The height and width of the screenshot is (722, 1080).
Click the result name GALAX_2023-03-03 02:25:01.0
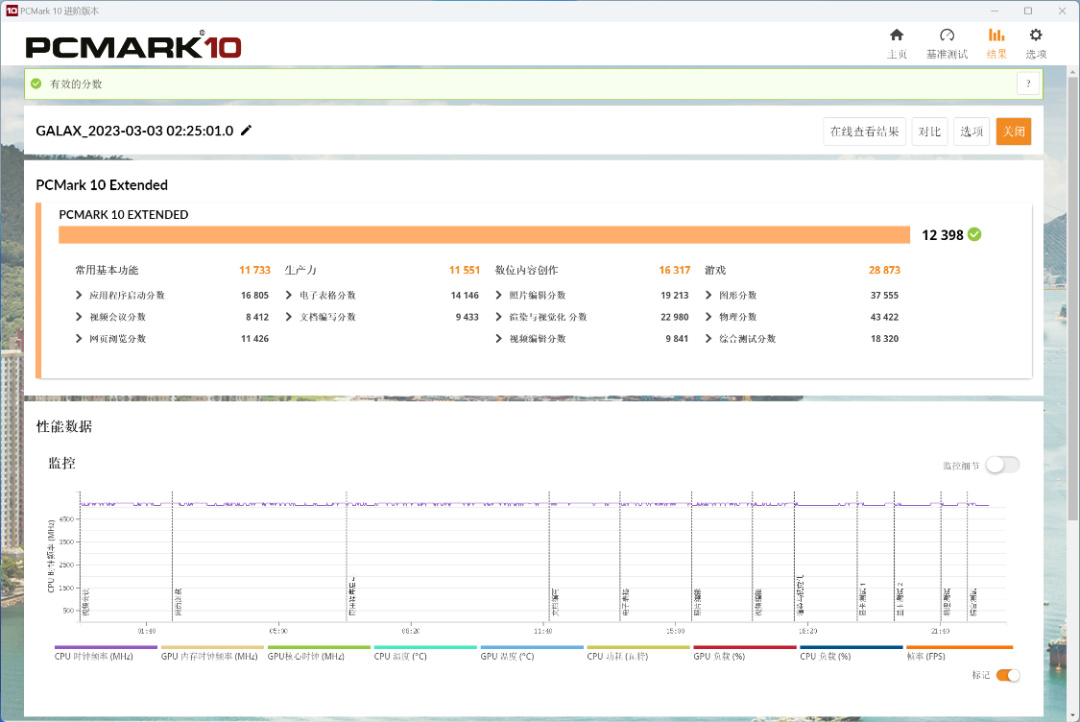tap(134, 131)
